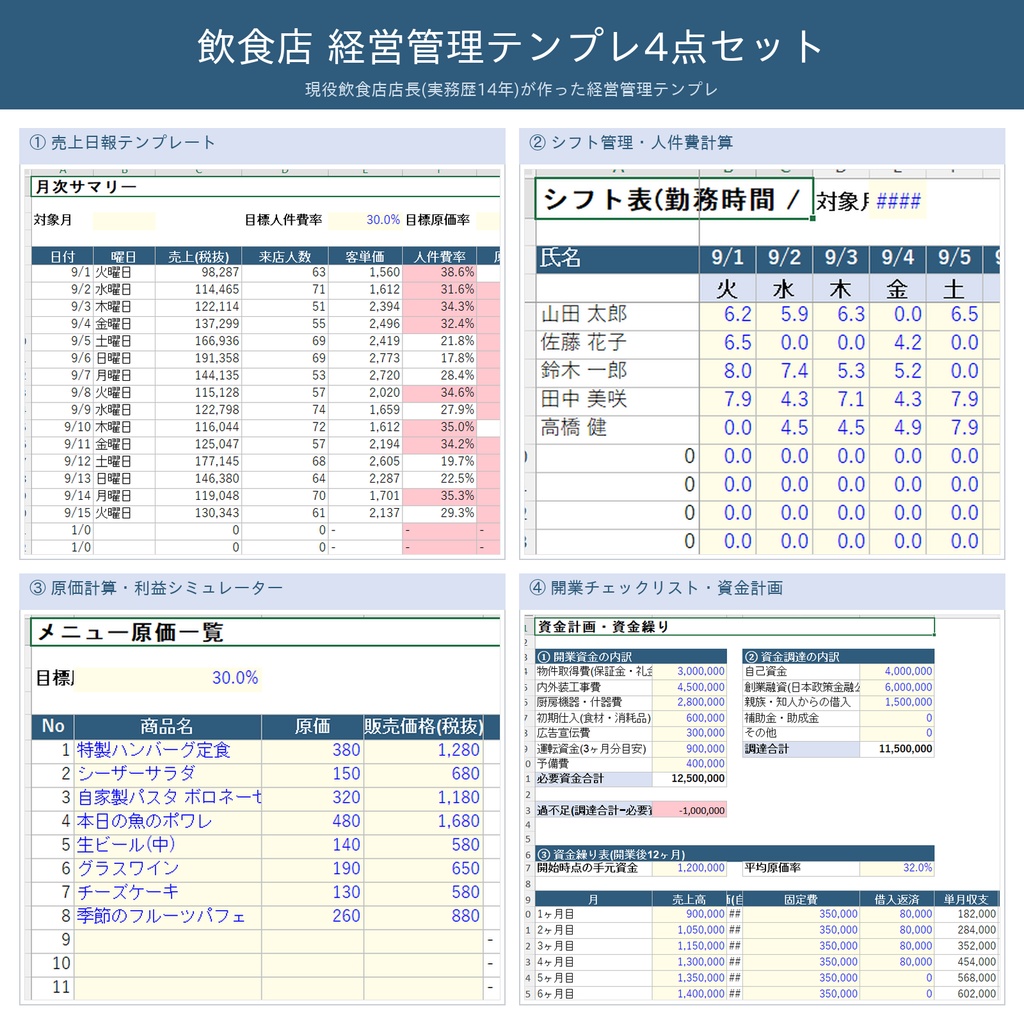Select the シーザーサラダ menu item
This screenshot has height=1024, width=1024.
pos(167,774)
